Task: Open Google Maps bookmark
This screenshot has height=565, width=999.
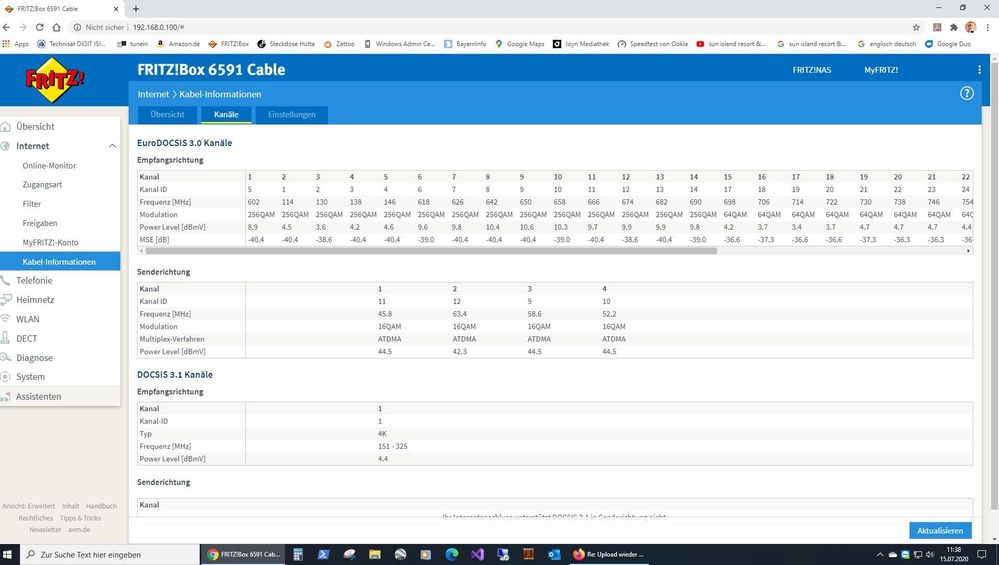Action: tap(520, 44)
